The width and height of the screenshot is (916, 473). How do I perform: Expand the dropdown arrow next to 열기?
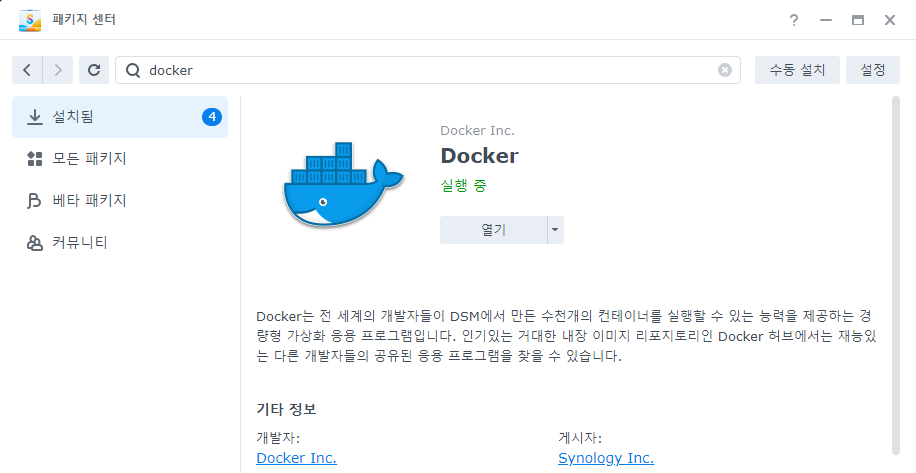(x=555, y=230)
